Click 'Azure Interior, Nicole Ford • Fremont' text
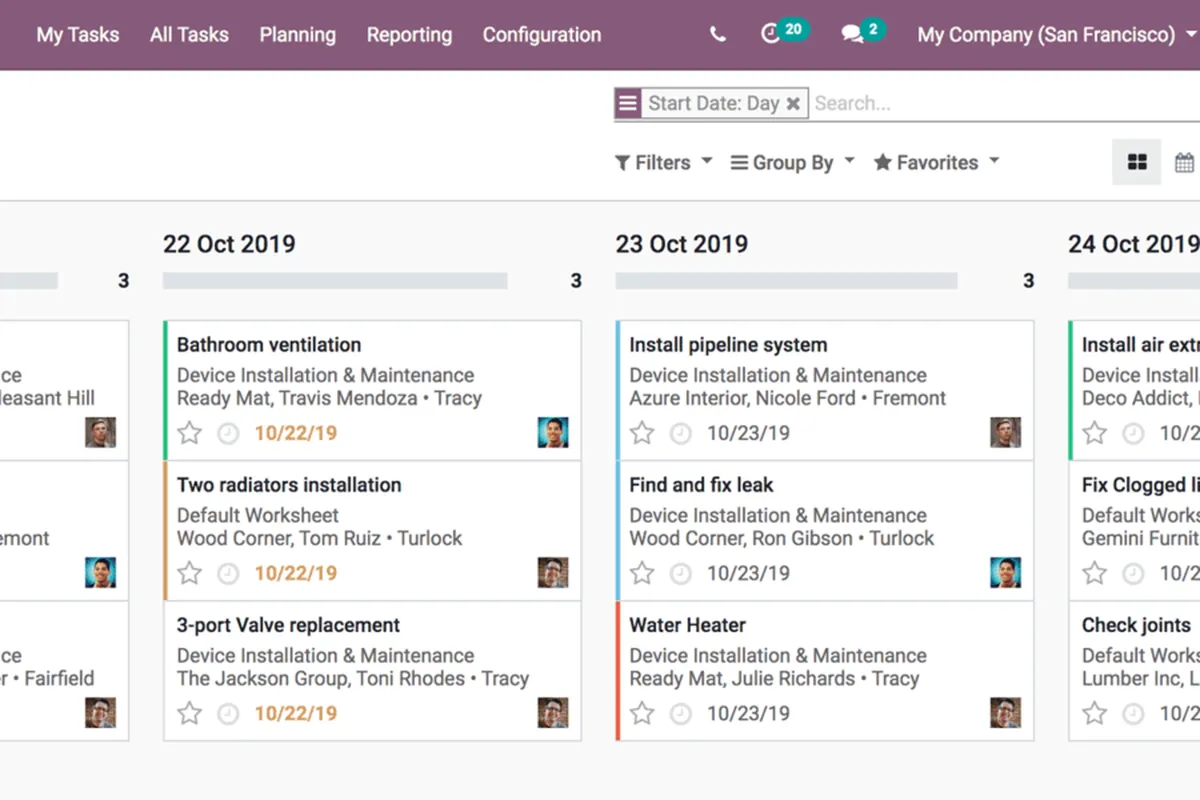Image resolution: width=1200 pixels, height=800 pixels. tap(788, 398)
